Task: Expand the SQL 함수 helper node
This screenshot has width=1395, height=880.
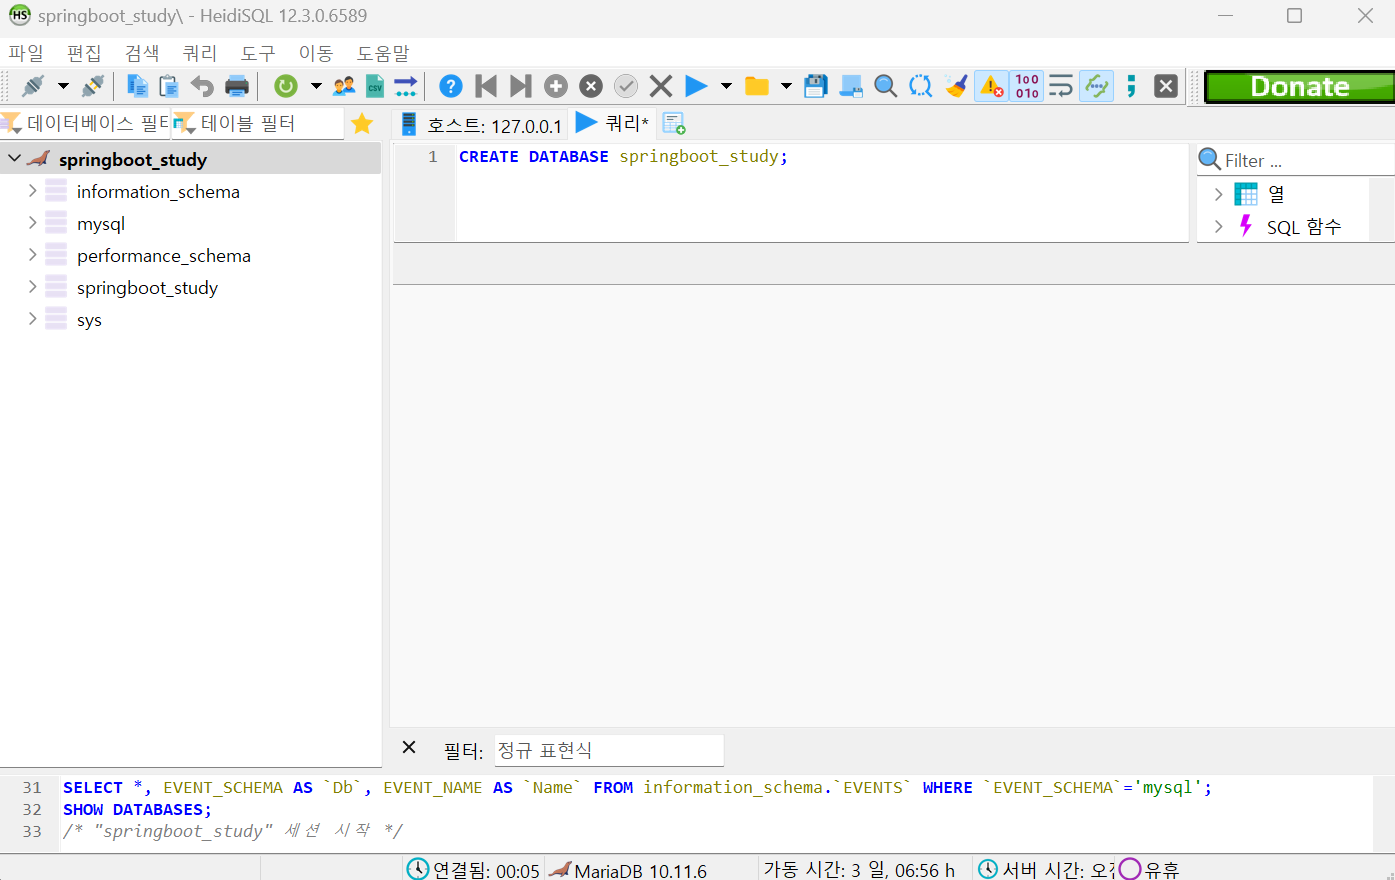Action: [x=1218, y=227]
